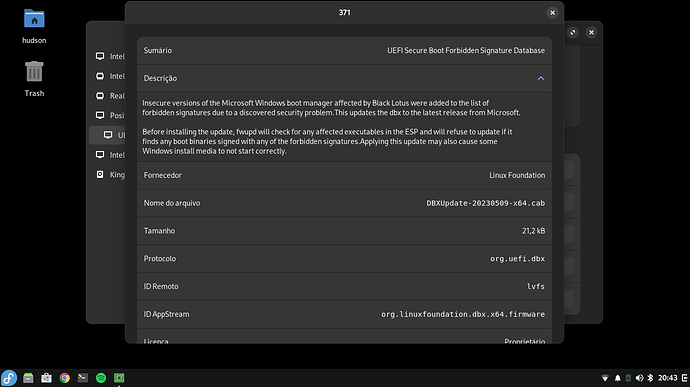The image size is (690, 387).
Task: Open the notifications bell in the tray
Action: tap(617, 378)
